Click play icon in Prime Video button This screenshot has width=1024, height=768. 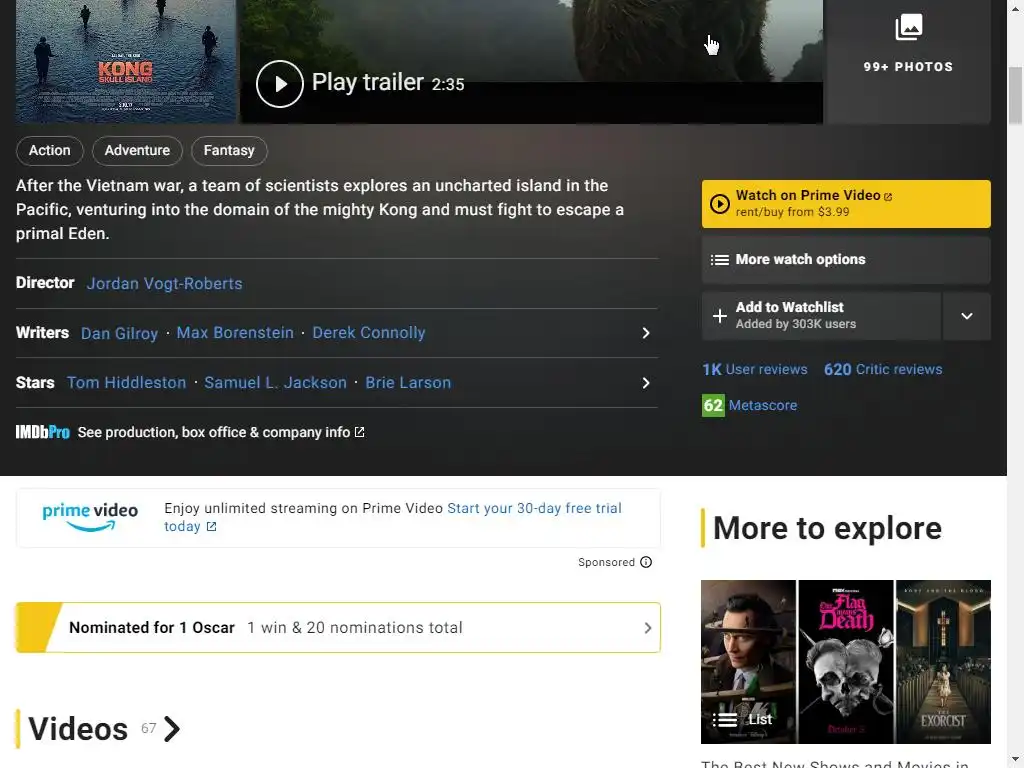point(720,204)
